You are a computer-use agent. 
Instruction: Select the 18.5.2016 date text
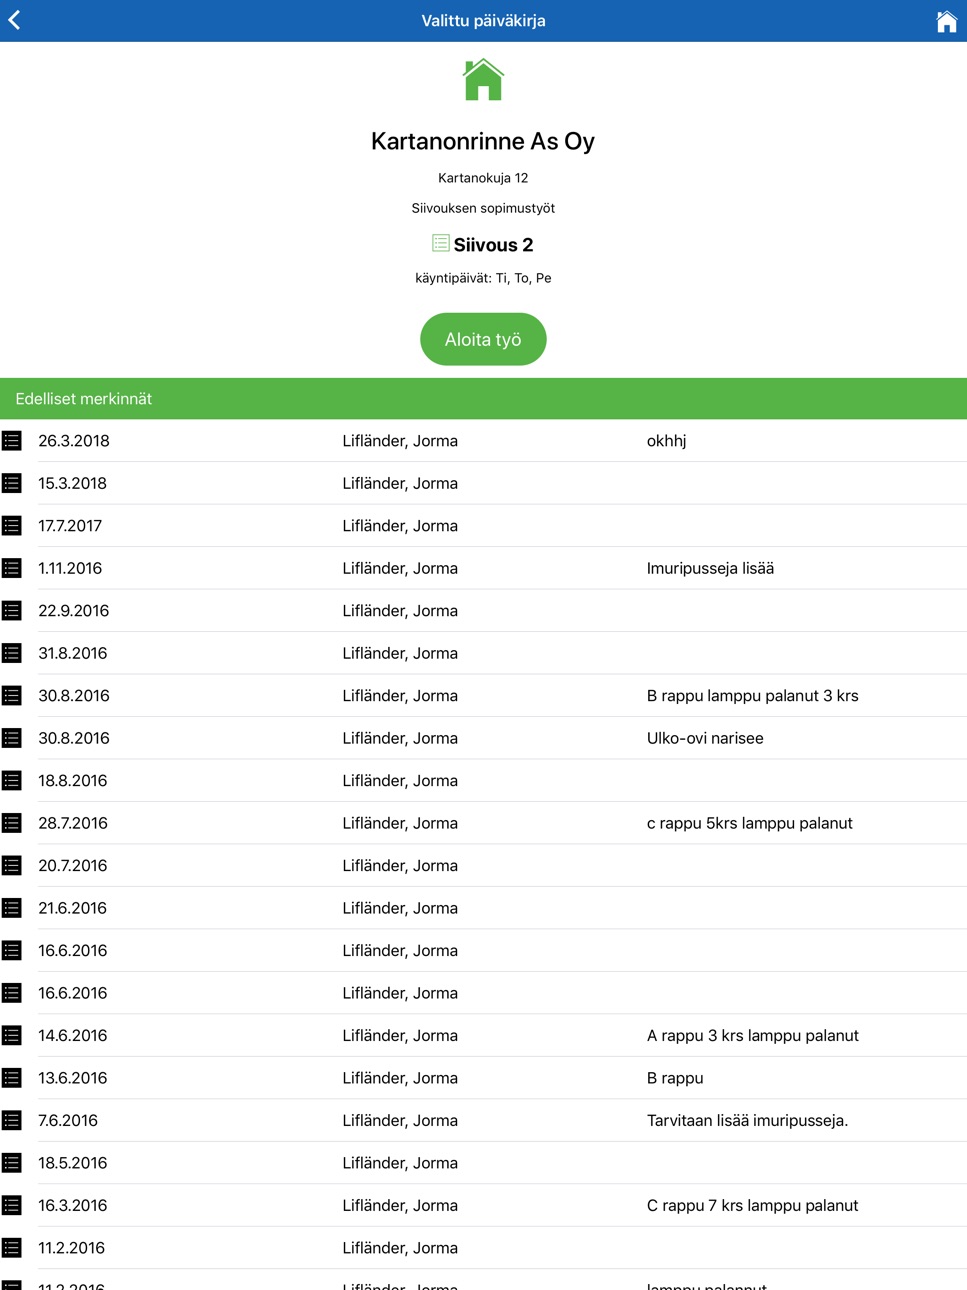[x=73, y=1163]
